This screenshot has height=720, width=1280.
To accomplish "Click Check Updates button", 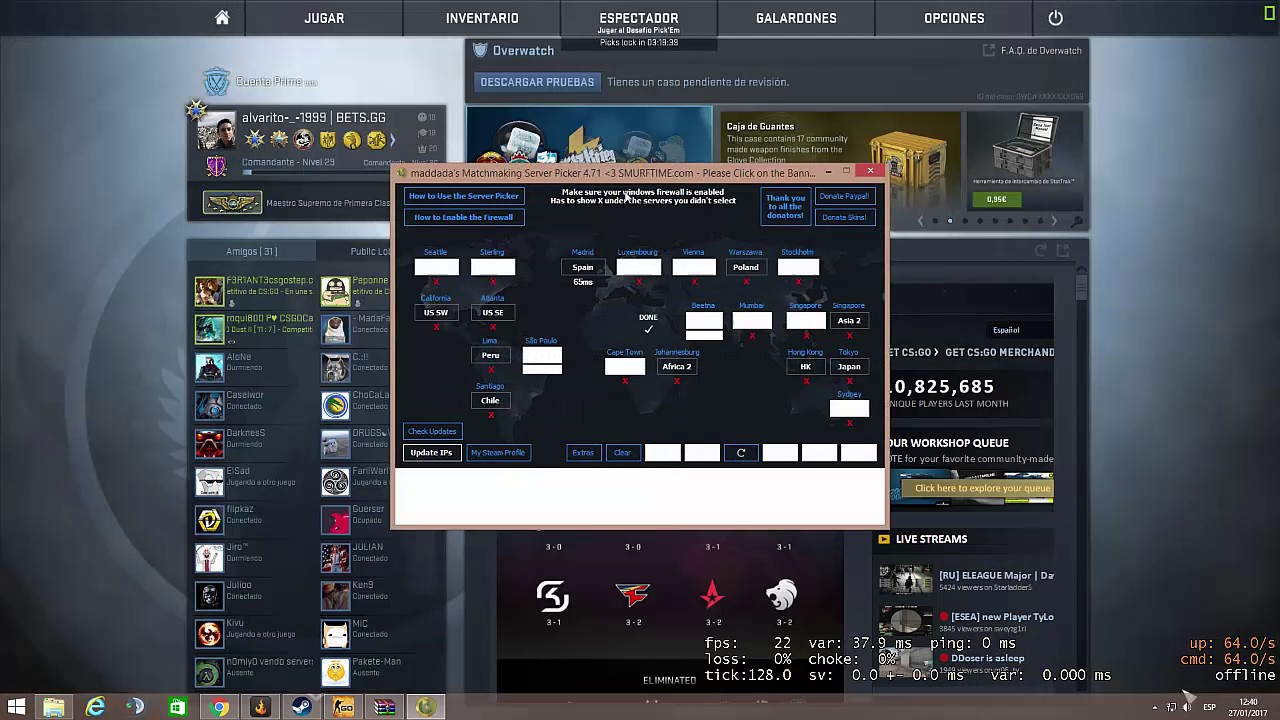I will (x=432, y=431).
